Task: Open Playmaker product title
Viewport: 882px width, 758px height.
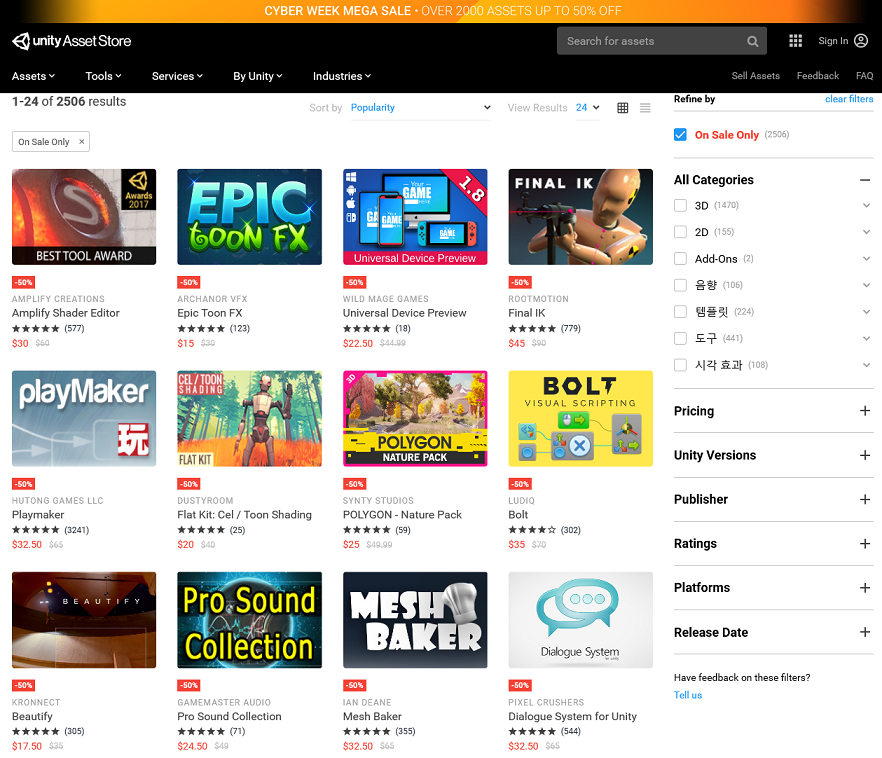Action: pos(38,515)
